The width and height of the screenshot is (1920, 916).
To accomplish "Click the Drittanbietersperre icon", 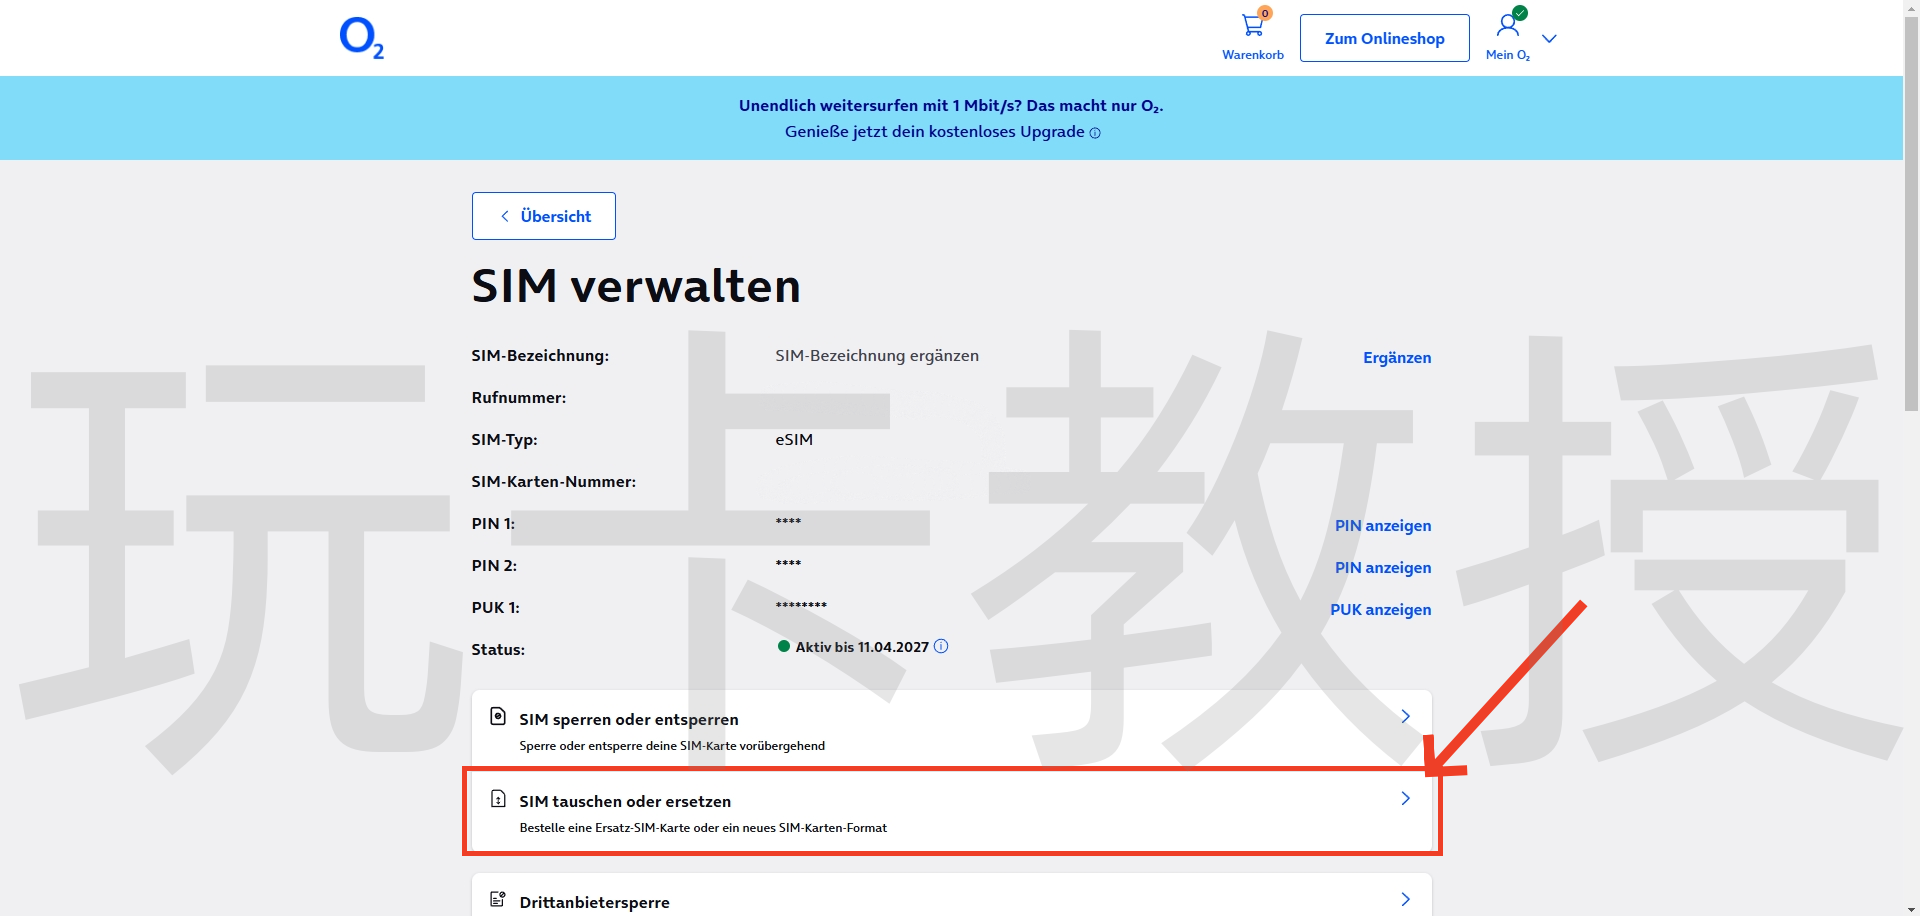I will [498, 899].
